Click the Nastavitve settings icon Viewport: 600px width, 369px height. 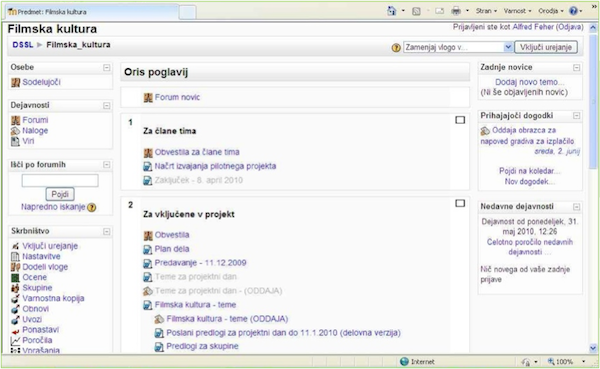click(15, 256)
